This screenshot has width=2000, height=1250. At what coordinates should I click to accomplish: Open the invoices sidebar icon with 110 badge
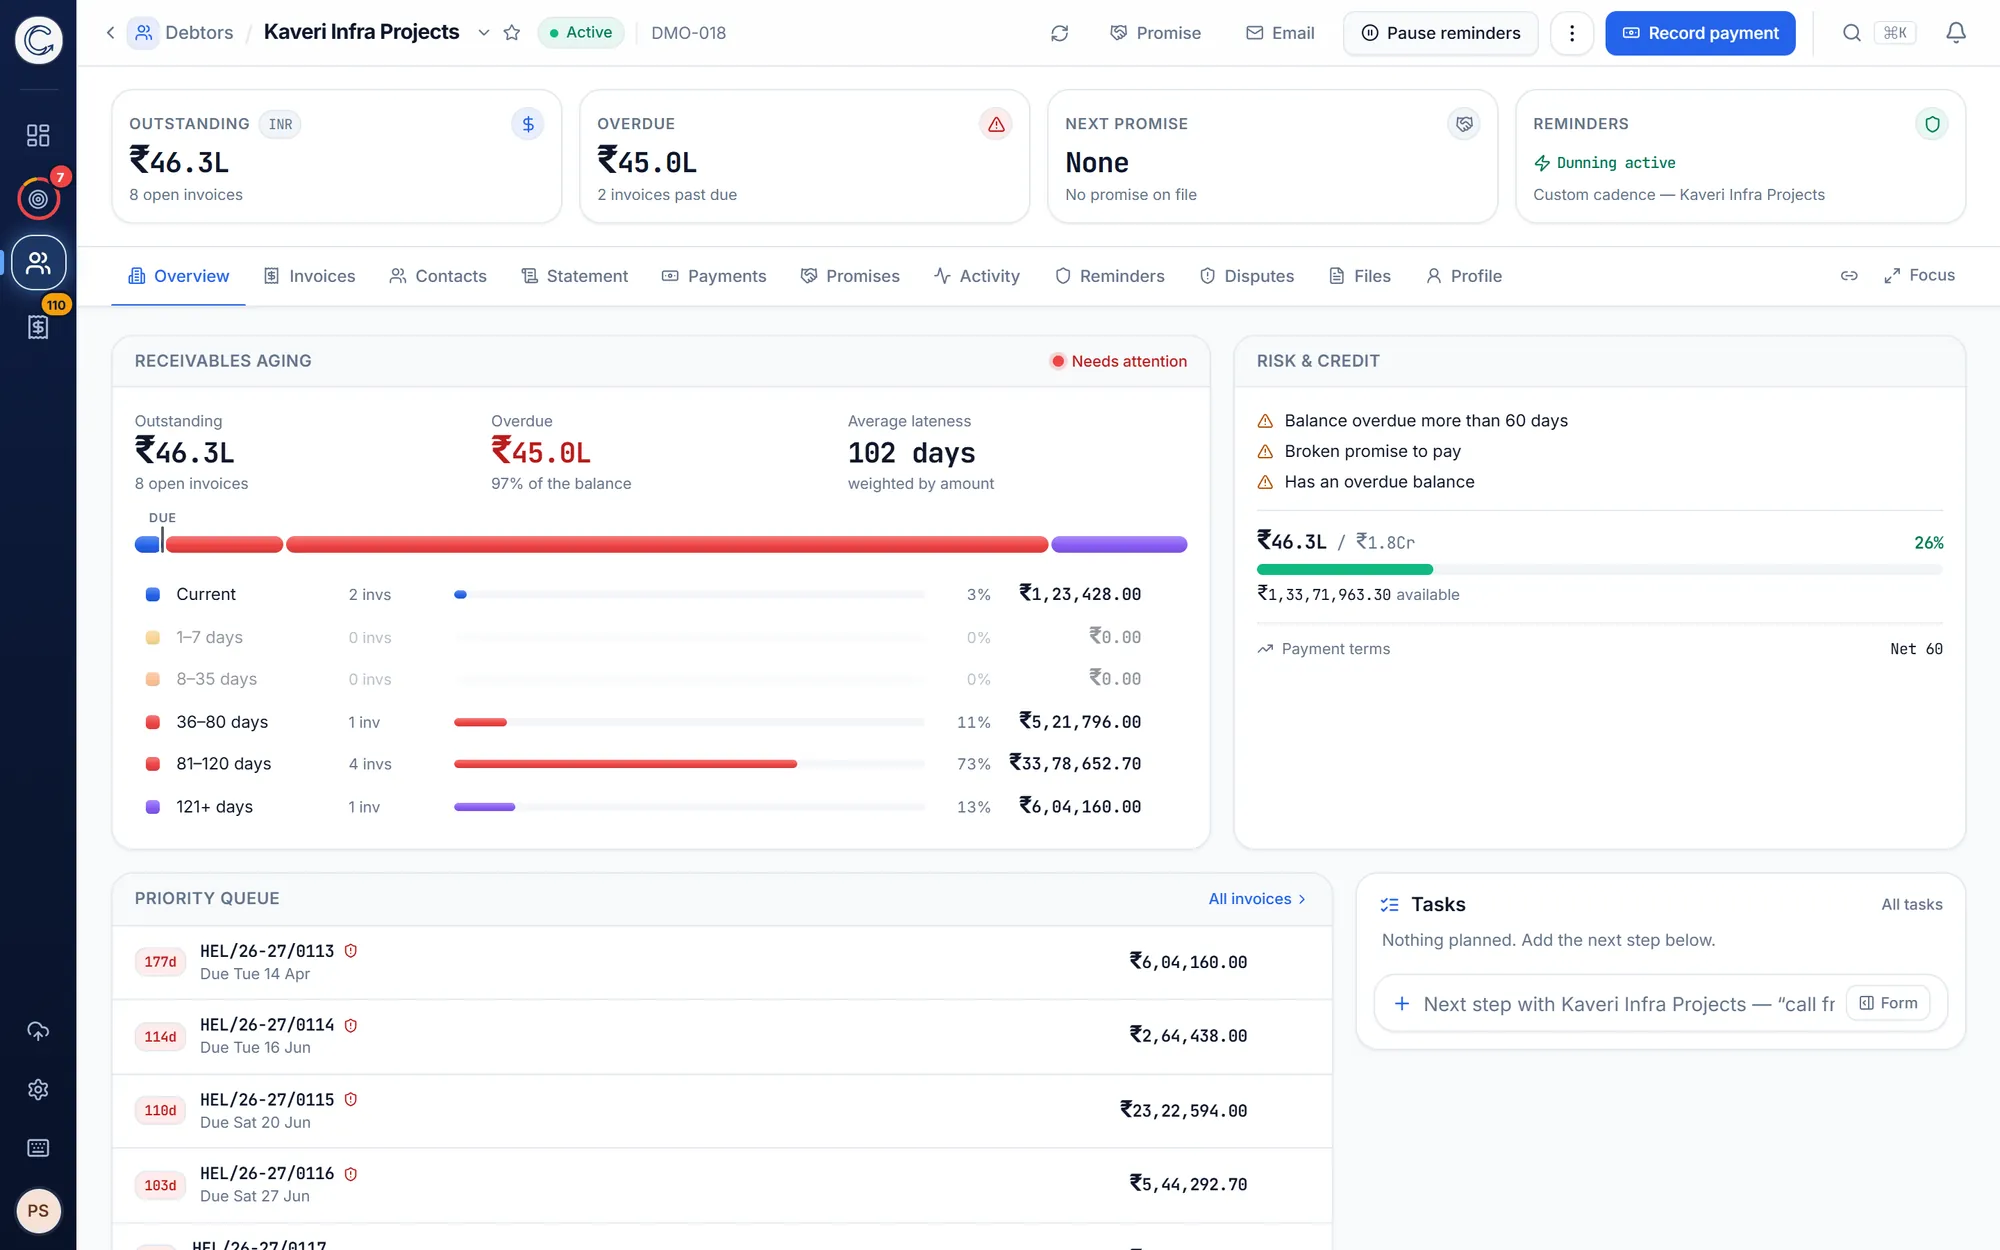pyautogui.click(x=38, y=326)
